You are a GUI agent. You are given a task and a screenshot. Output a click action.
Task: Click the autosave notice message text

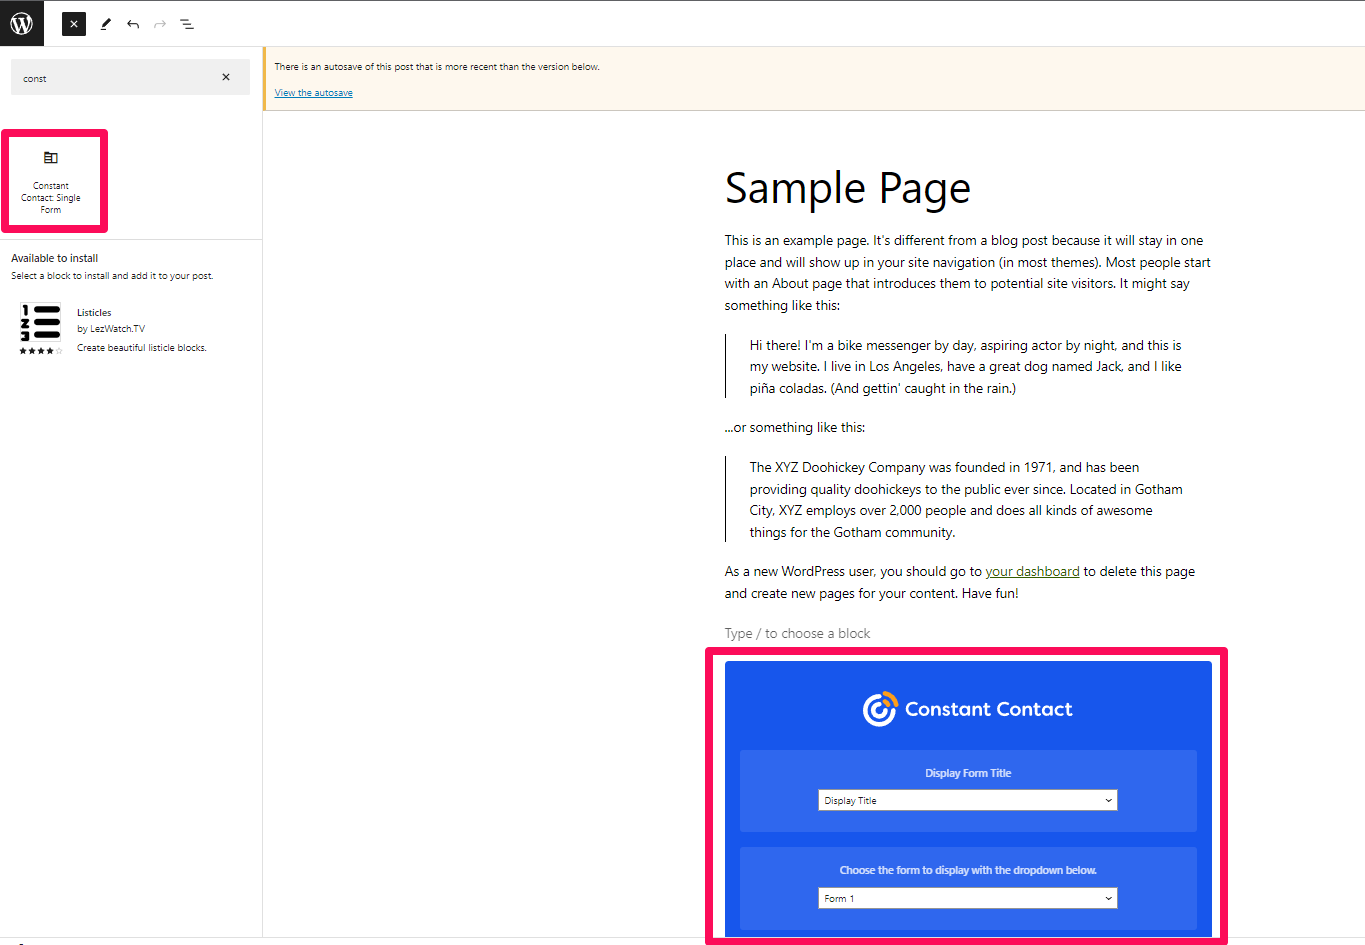(437, 67)
